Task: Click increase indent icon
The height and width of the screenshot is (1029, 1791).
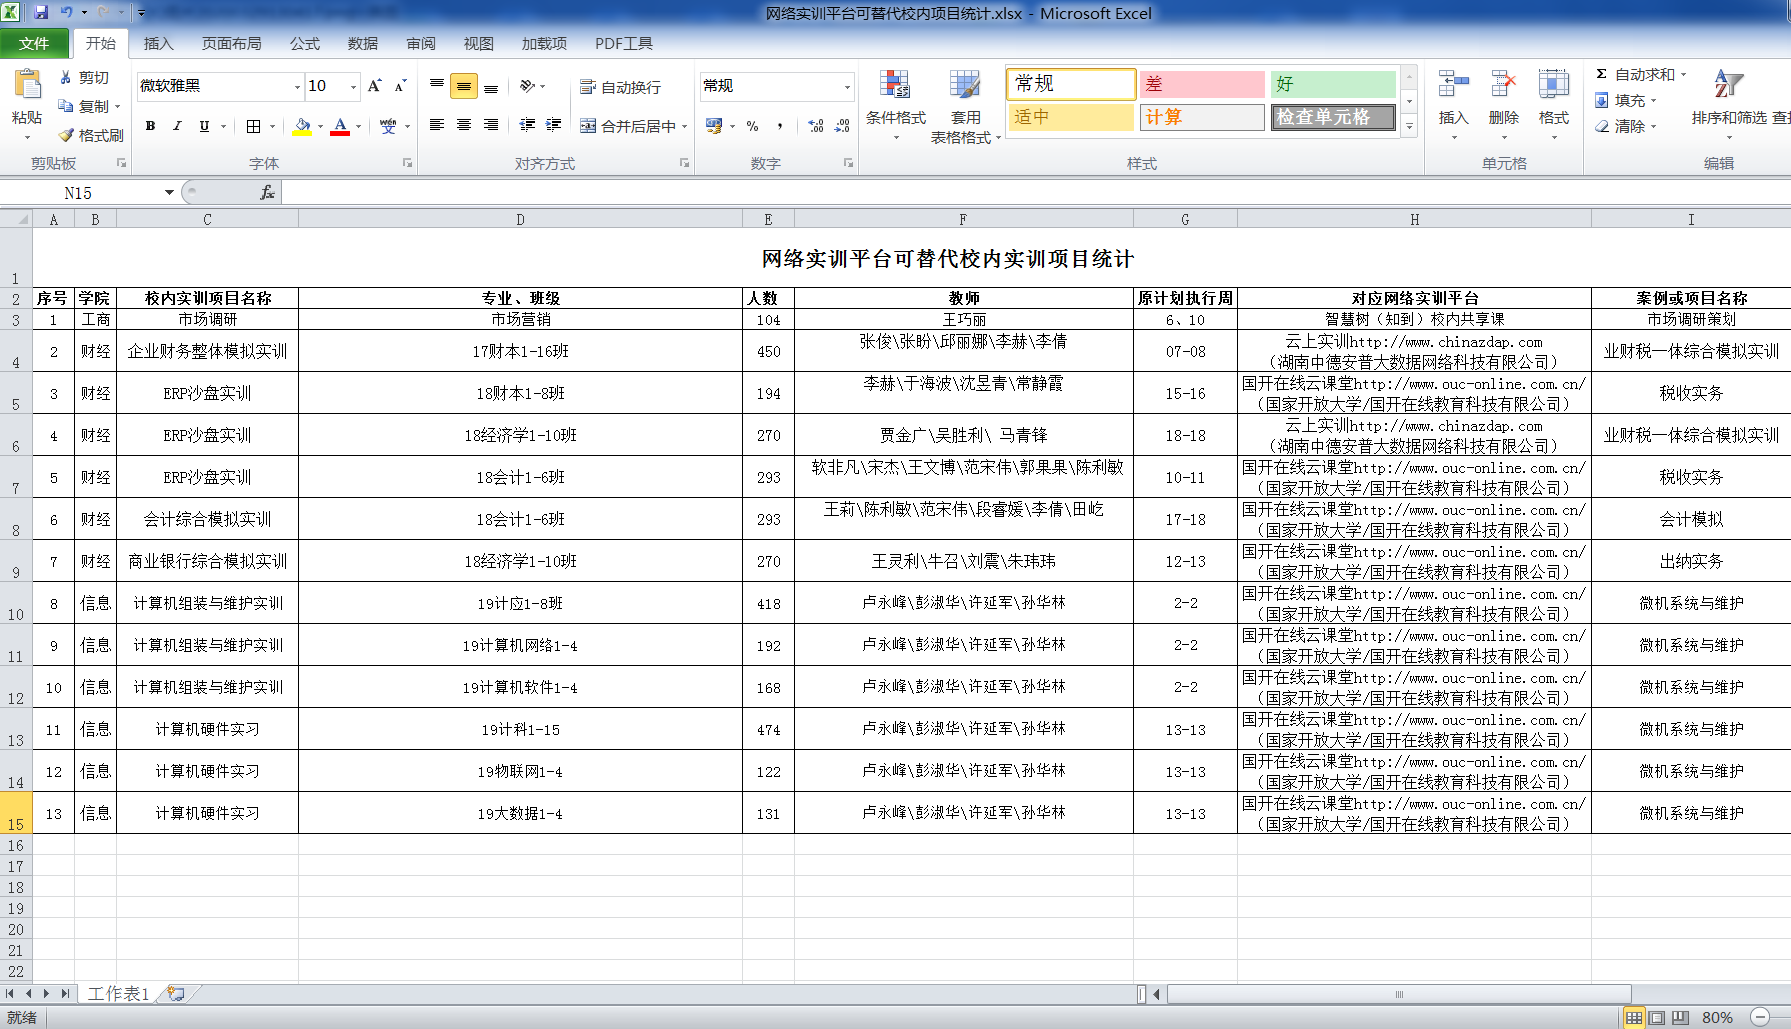Action: (x=553, y=125)
